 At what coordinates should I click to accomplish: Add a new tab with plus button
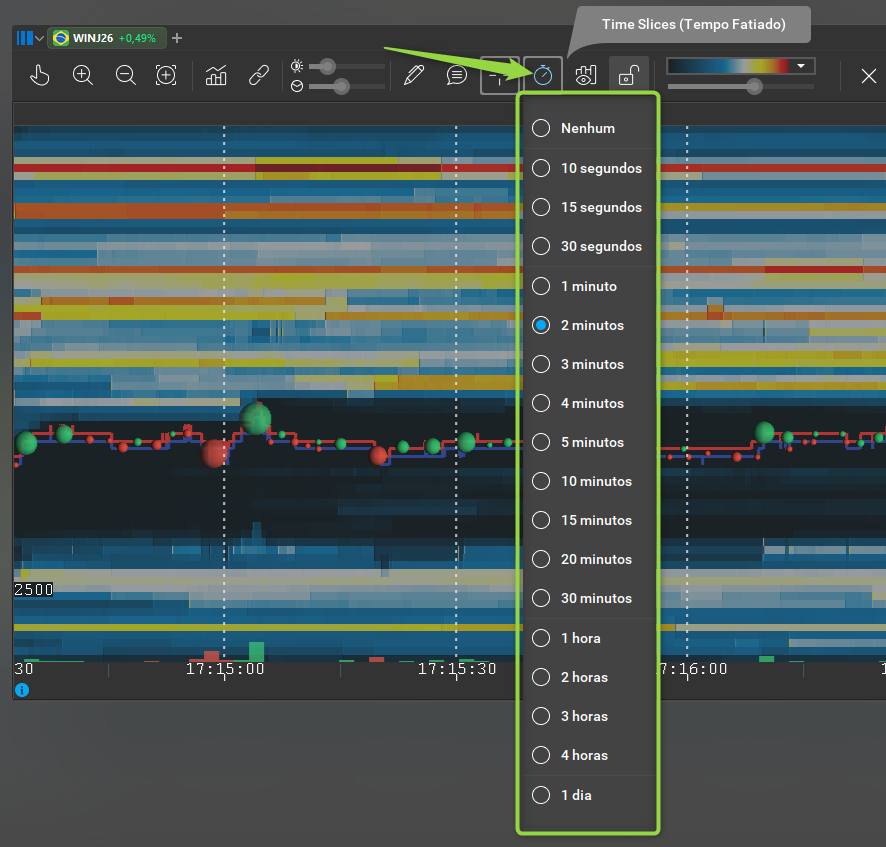[177, 38]
